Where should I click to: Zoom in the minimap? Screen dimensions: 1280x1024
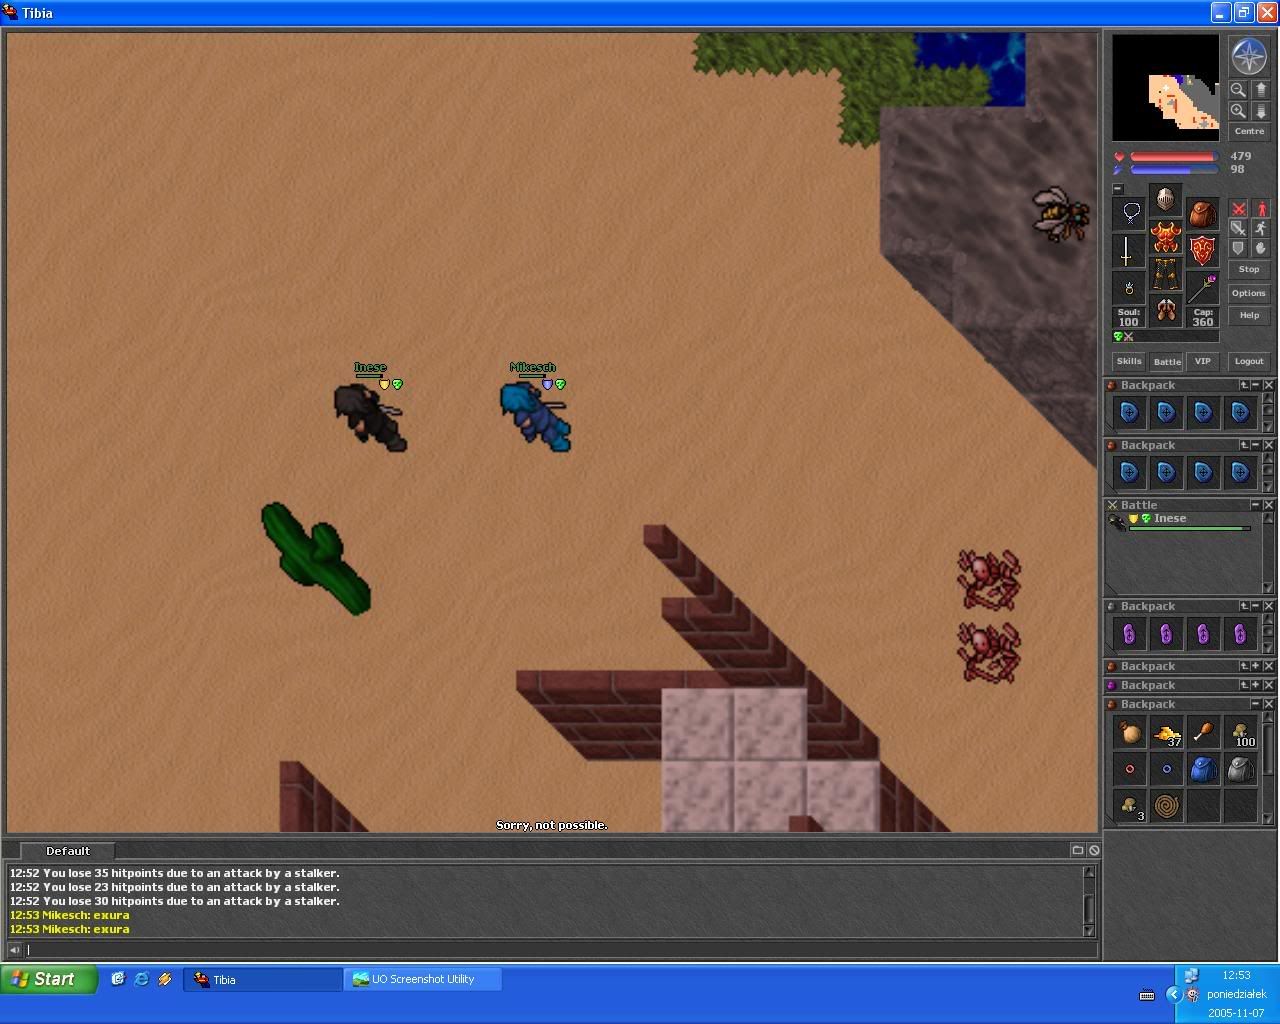[x=1238, y=111]
